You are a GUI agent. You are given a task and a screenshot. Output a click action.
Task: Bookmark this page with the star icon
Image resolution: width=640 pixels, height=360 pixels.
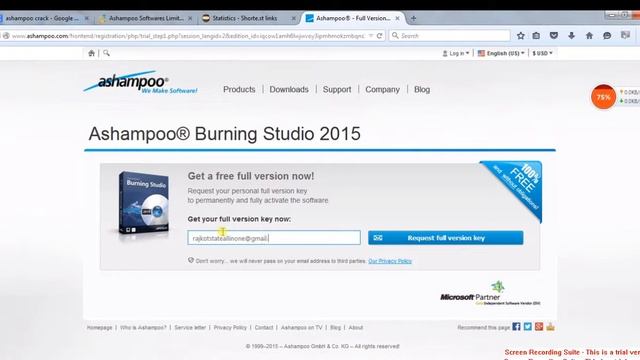tap(520, 36)
